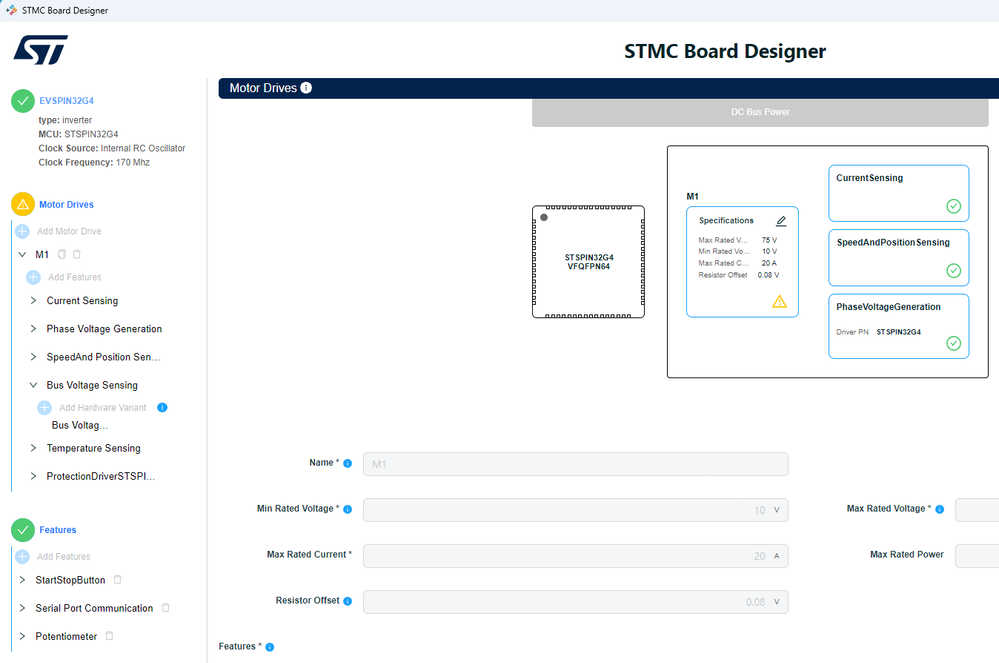Screen dimensions: 999x663
Task: Click the info icon next to Name field
Action: pyautogui.click(x=348, y=463)
